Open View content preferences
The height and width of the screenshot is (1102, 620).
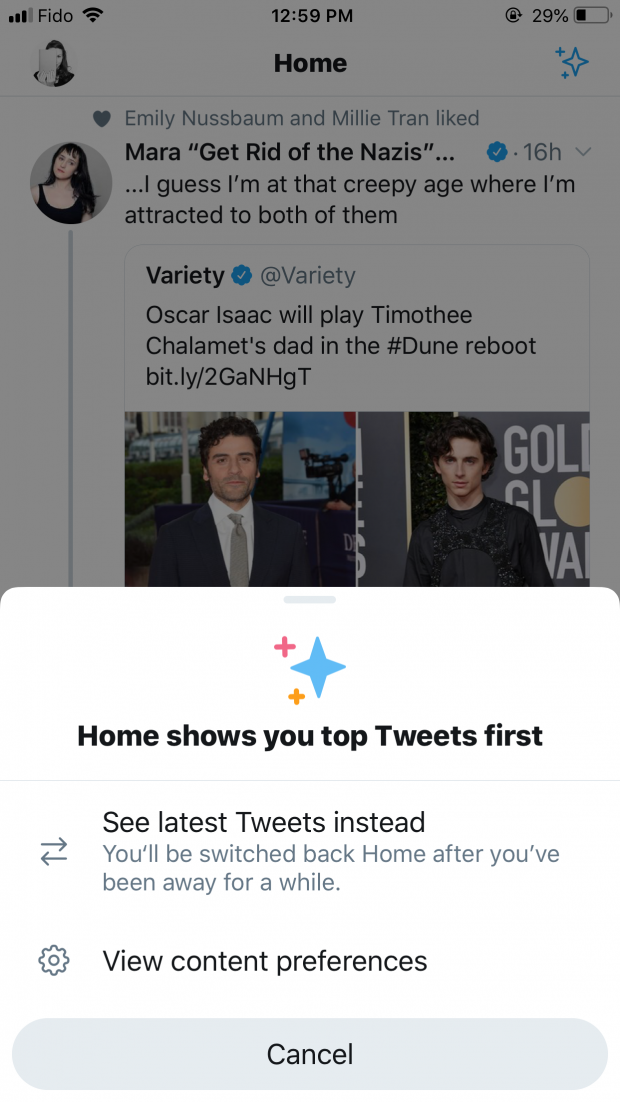click(x=264, y=960)
